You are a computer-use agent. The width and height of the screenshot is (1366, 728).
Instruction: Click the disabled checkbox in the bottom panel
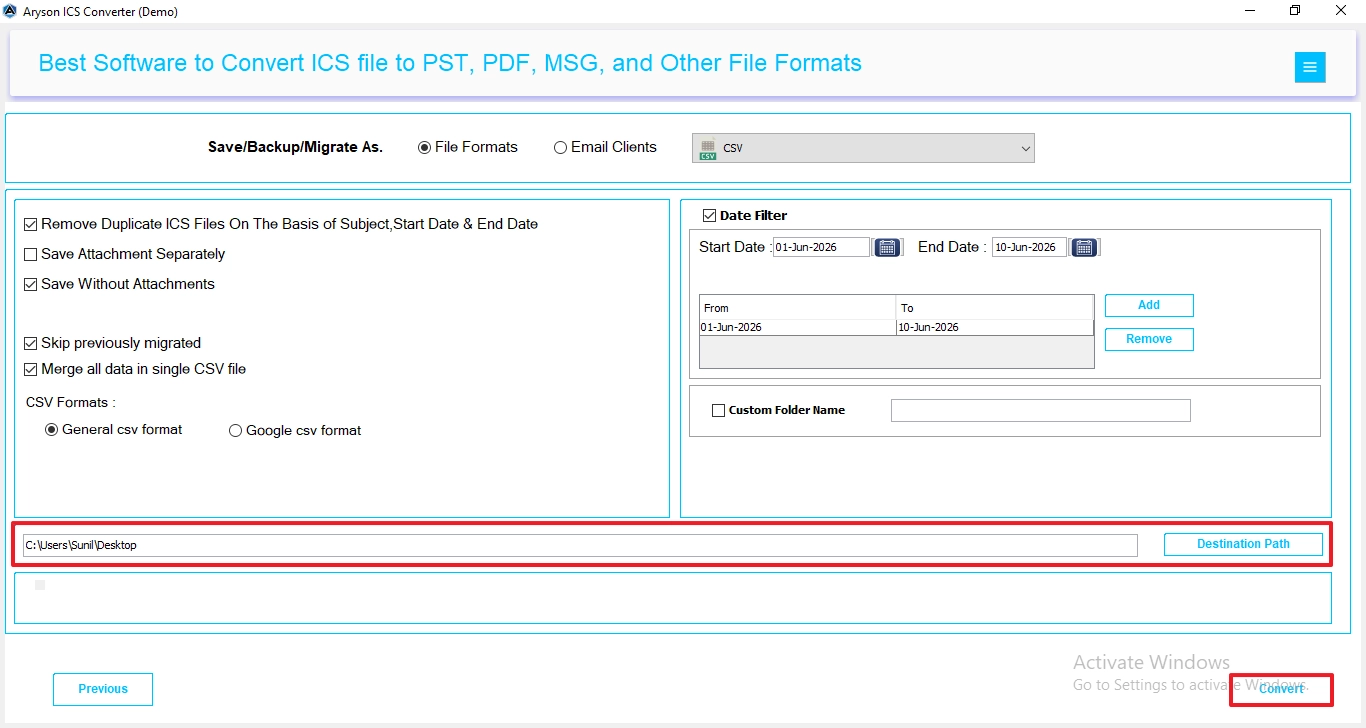pyautogui.click(x=40, y=585)
